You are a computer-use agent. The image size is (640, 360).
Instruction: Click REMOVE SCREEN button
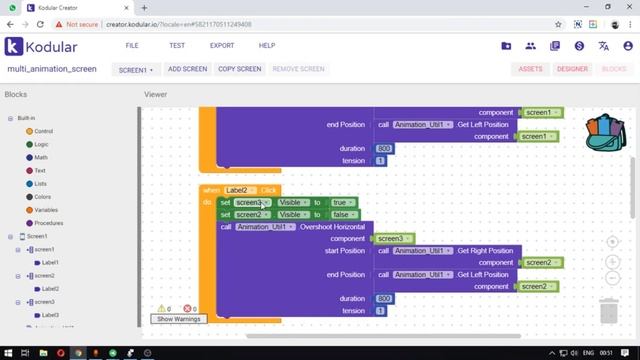click(x=298, y=69)
